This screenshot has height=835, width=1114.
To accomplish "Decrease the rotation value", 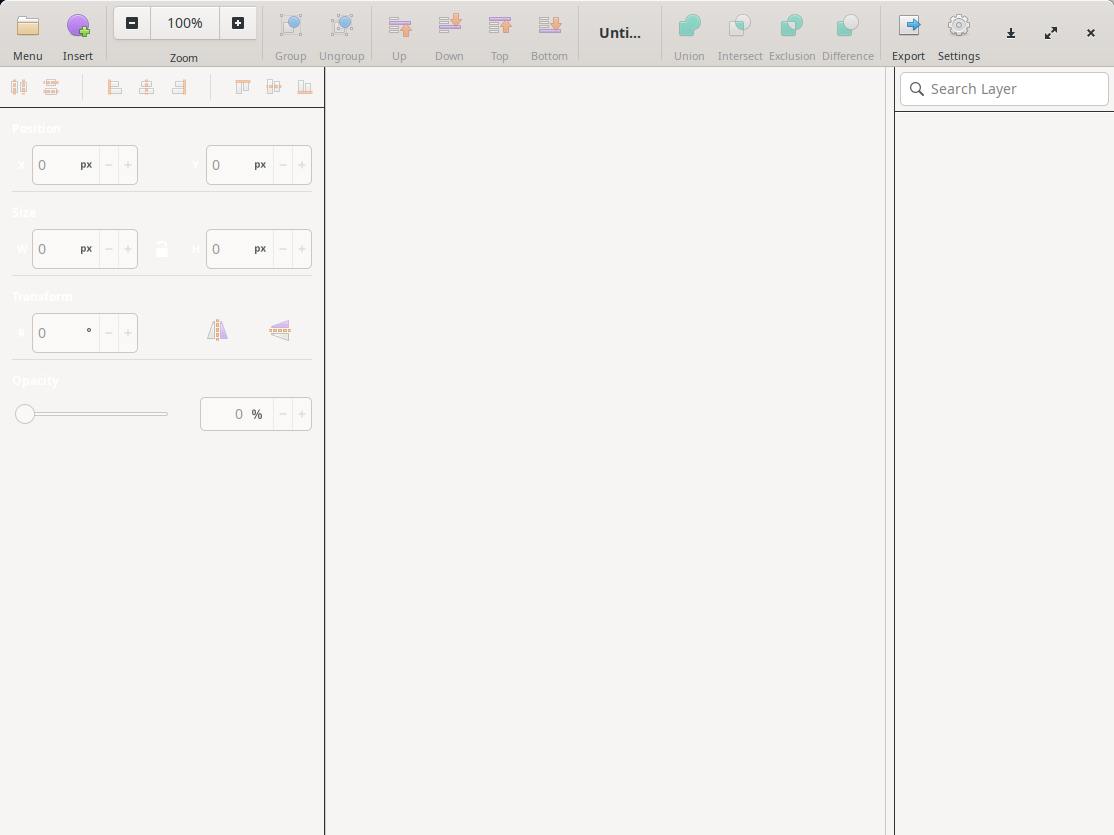I will pos(109,333).
